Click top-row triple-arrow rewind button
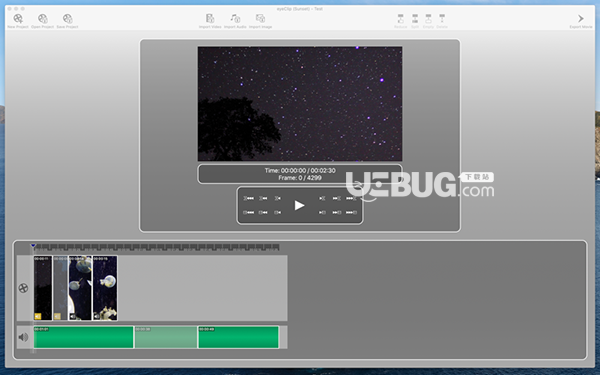This screenshot has height=375, width=600. click(249, 198)
